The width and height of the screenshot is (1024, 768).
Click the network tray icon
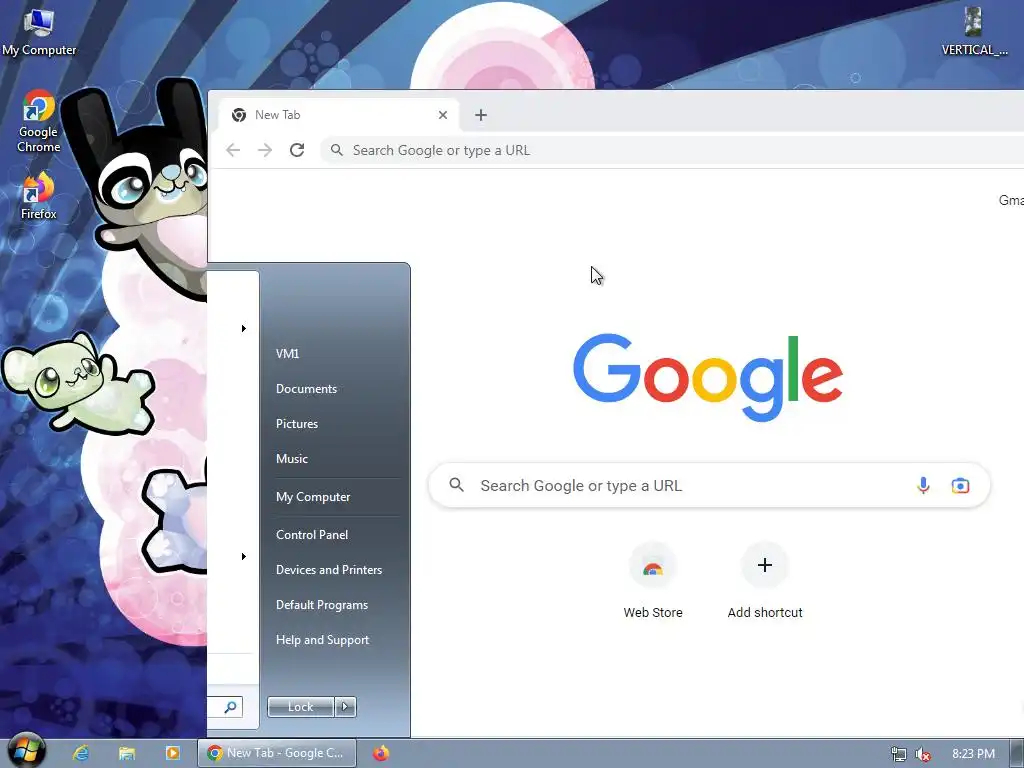tap(899, 754)
